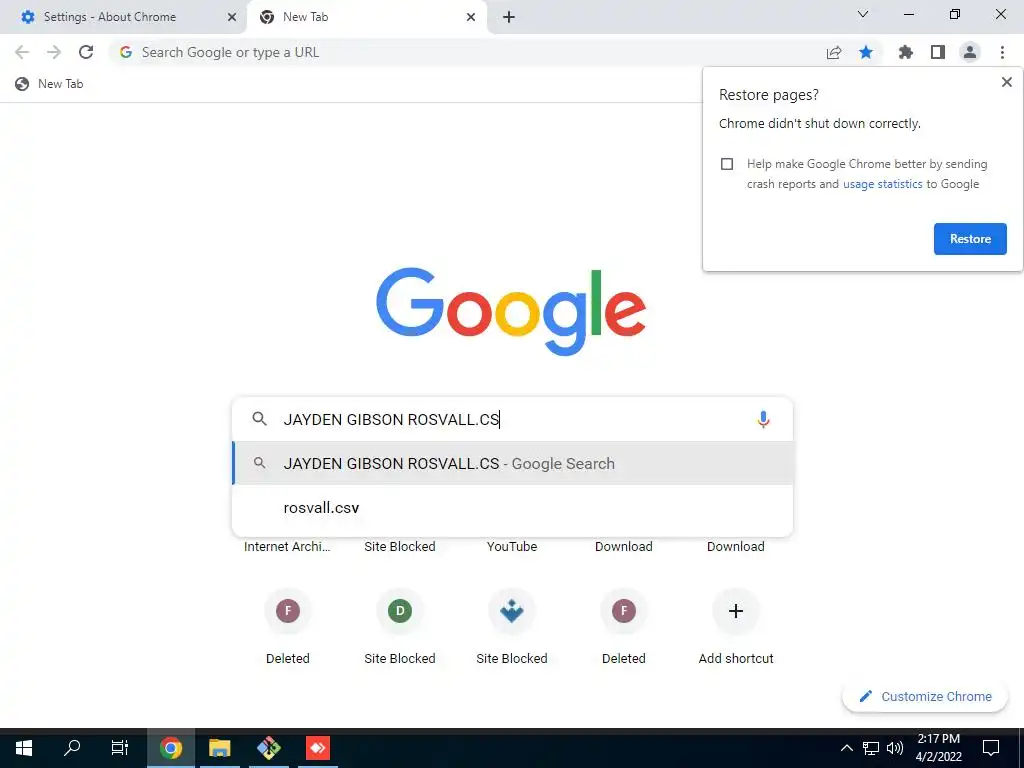Show hidden system tray icons
Viewport: 1024px width, 768px height.
click(x=846, y=748)
